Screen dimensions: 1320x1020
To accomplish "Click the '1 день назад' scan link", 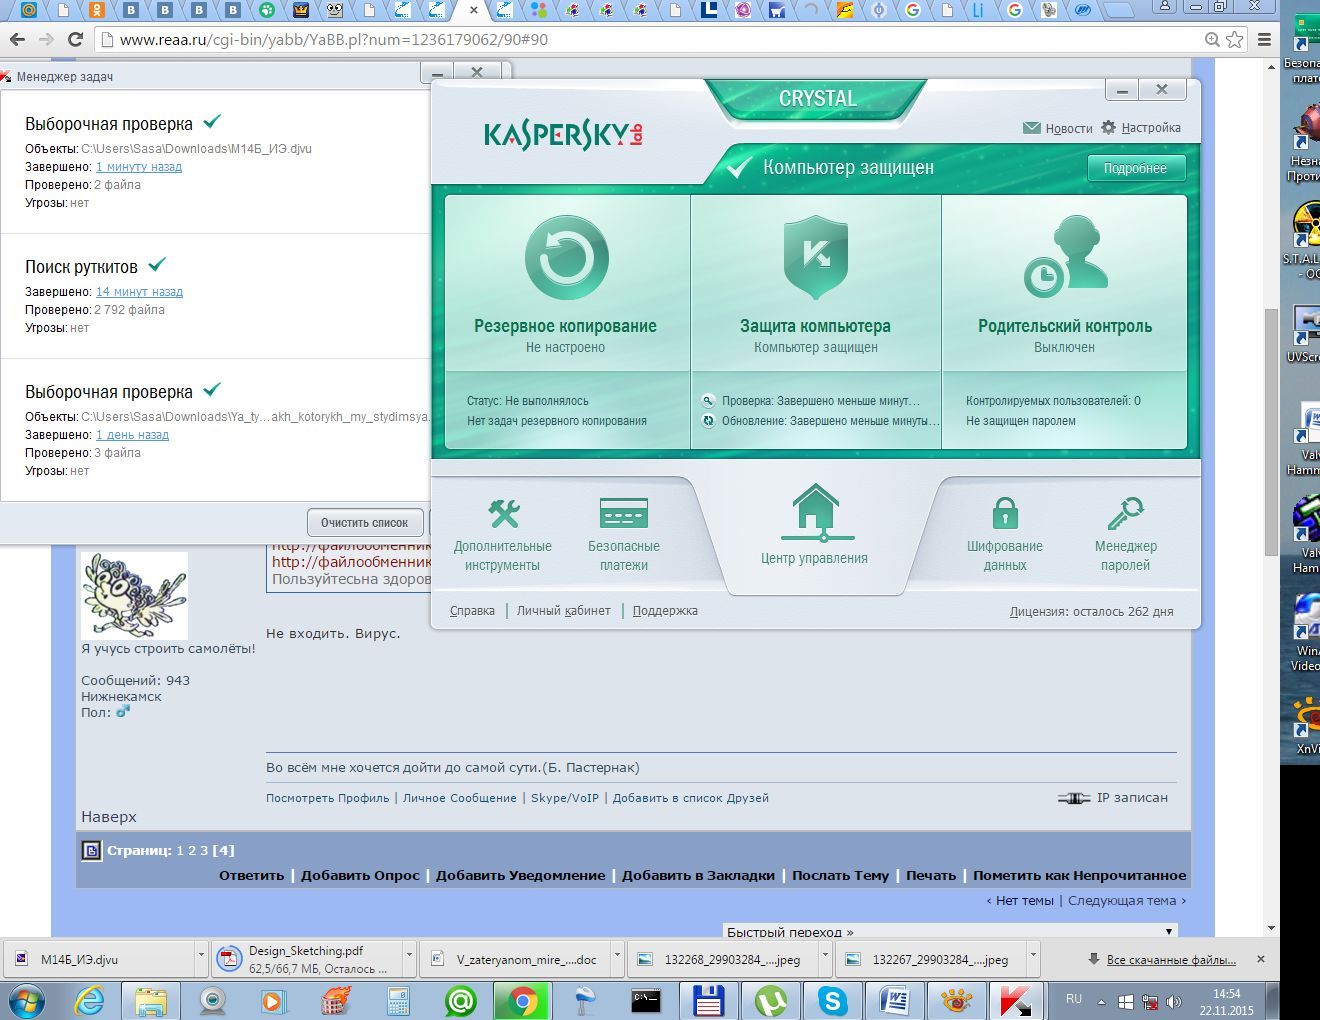I will [132, 435].
